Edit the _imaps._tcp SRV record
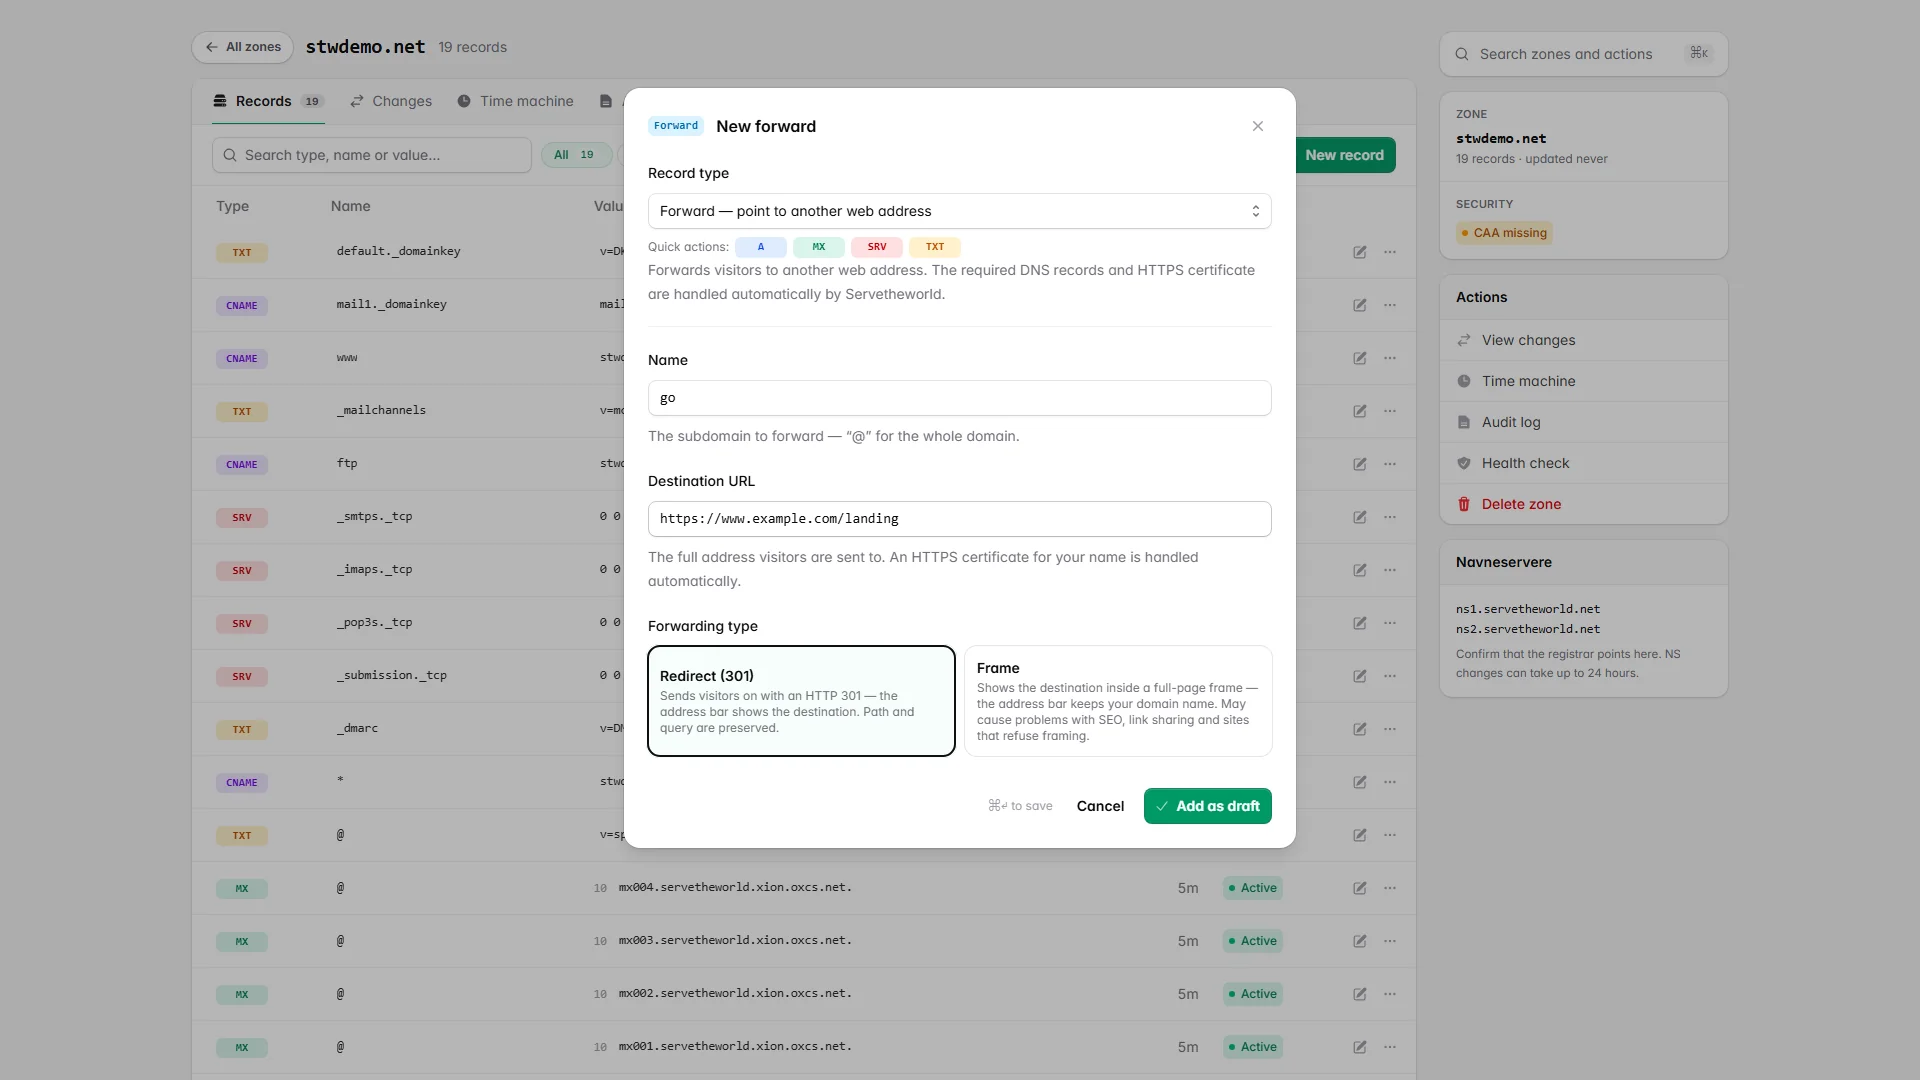This screenshot has height=1080, width=1920. point(1359,570)
